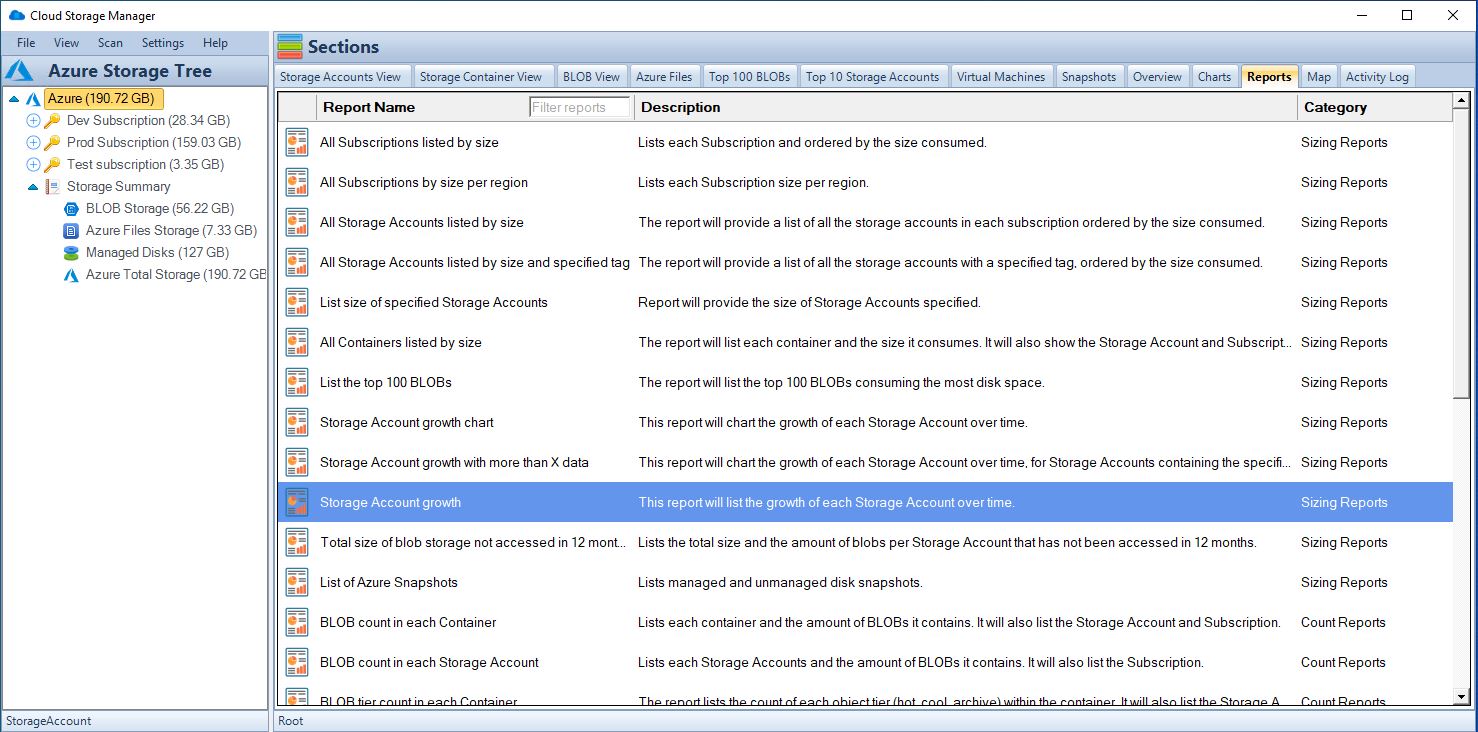Screen dimensions: 1478x732
Task: Open the Azure Files tab
Action: pos(664,77)
